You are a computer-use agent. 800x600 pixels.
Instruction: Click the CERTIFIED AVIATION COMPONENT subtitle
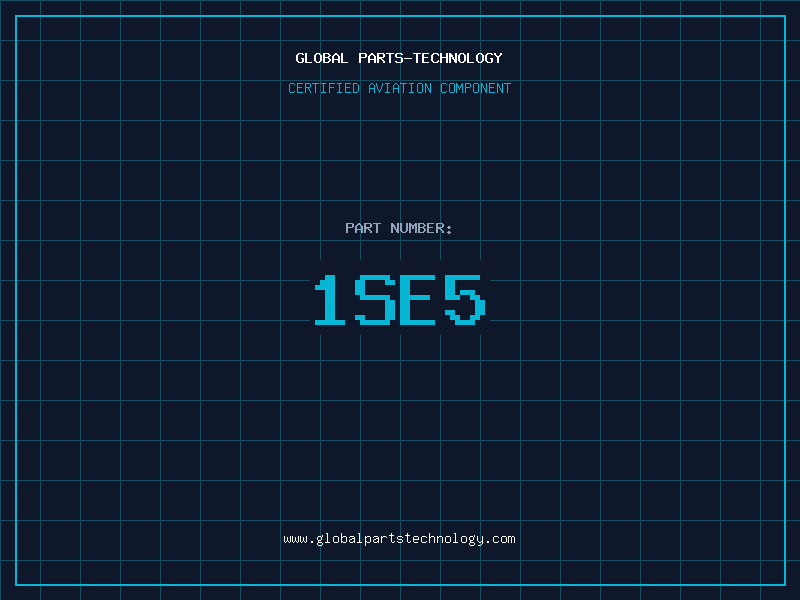coord(400,88)
